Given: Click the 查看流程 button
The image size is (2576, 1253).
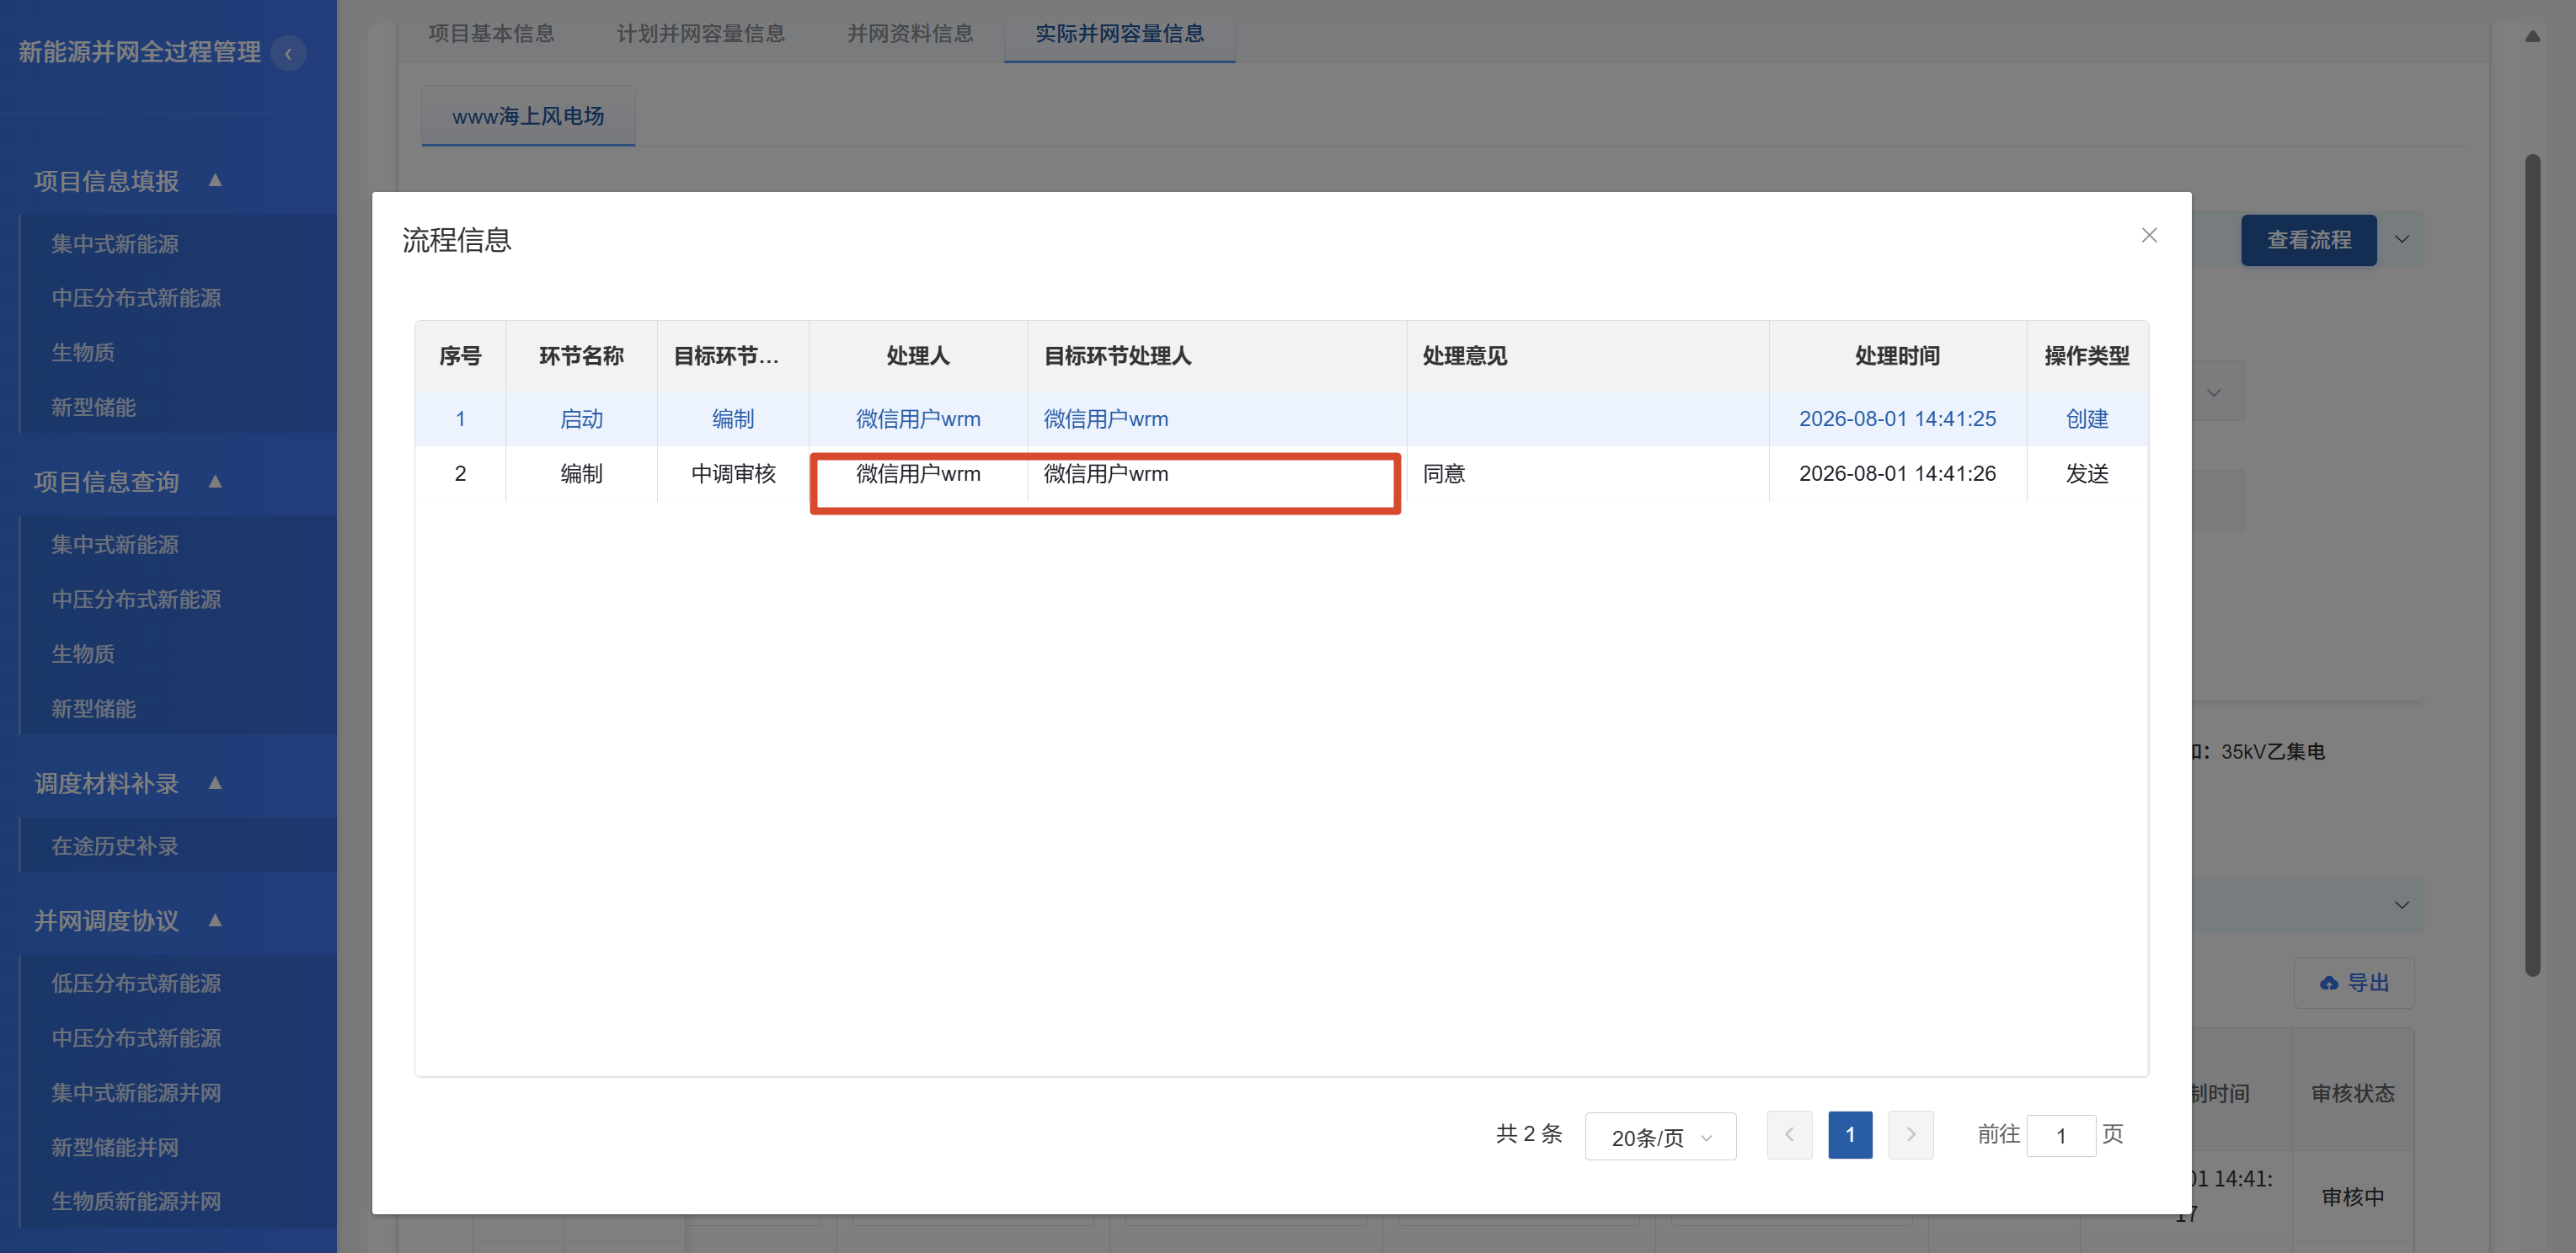Looking at the screenshot, I should click(x=2308, y=240).
